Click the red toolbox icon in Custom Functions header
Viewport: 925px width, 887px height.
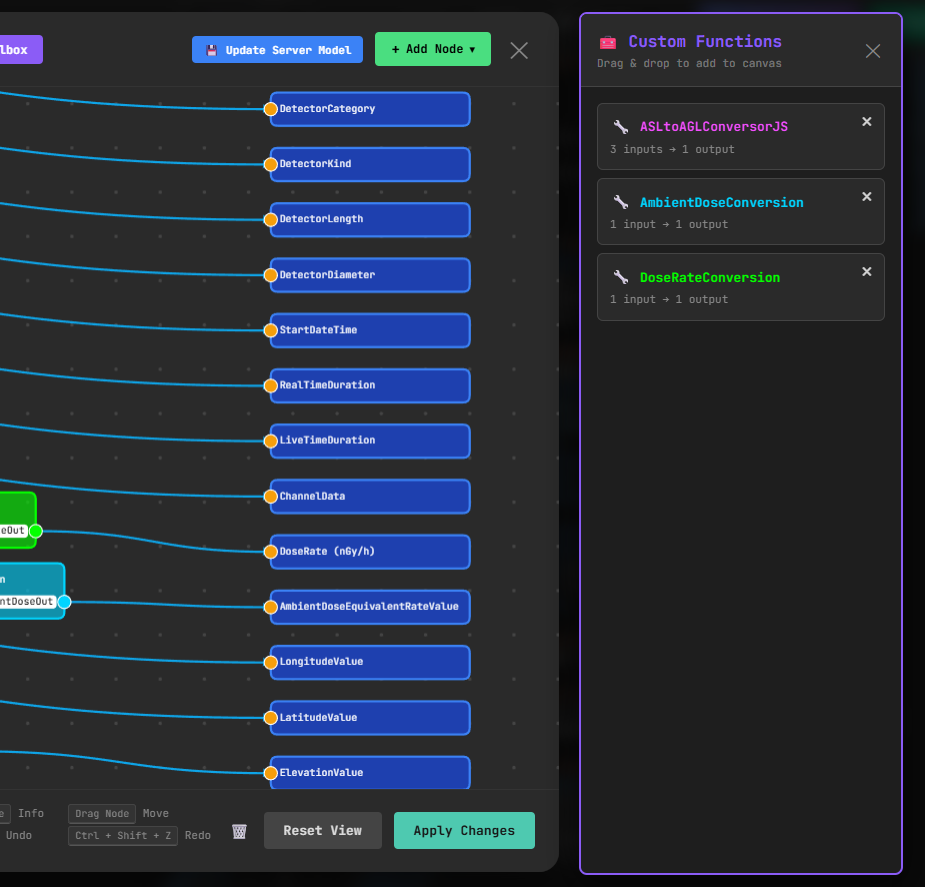[608, 42]
